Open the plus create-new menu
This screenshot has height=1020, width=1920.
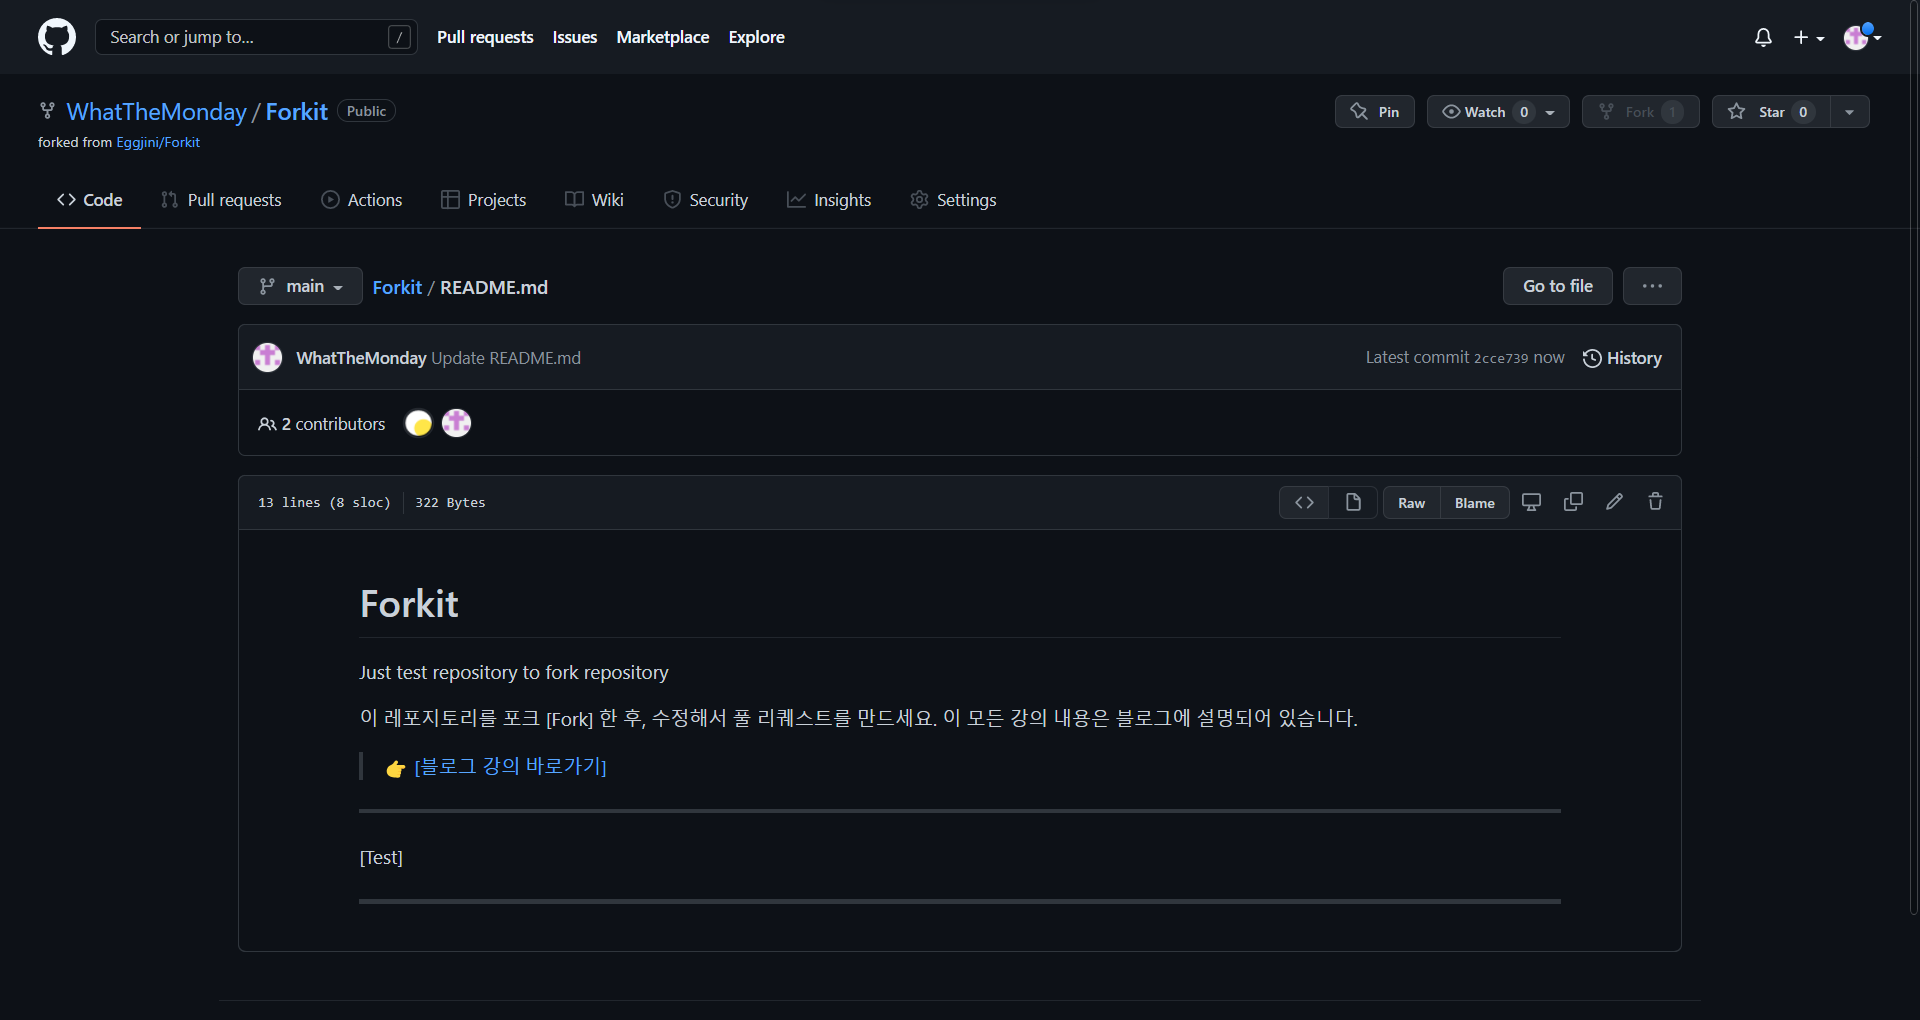[x=1809, y=37]
